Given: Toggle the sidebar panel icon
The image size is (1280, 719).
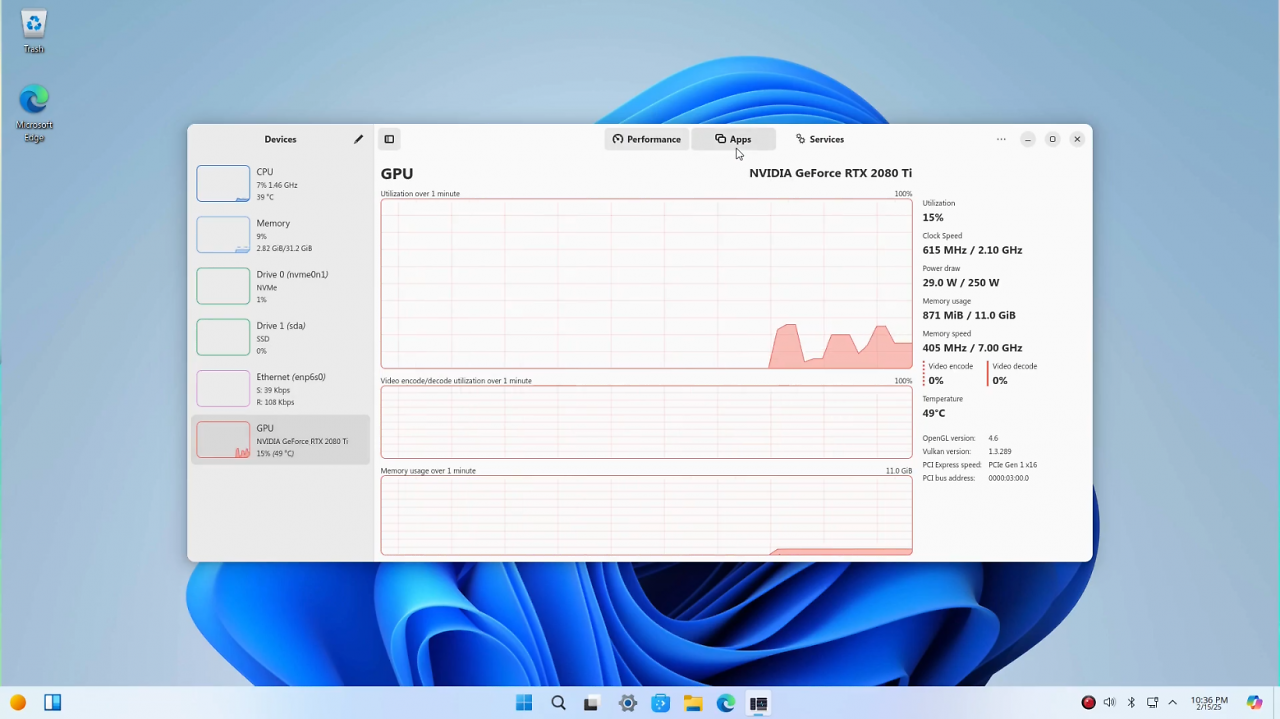Looking at the screenshot, I should point(389,139).
